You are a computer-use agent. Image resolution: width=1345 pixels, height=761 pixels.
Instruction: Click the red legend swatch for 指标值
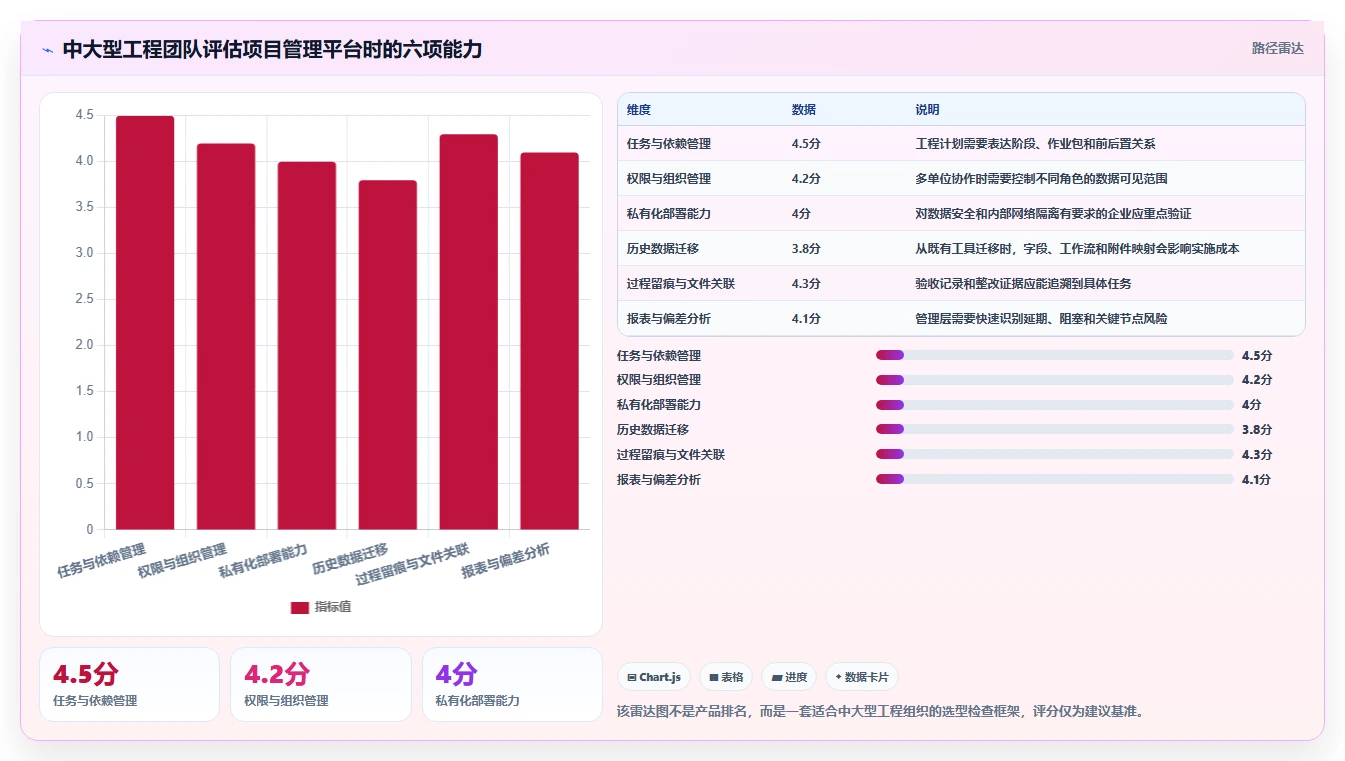pyautogui.click(x=300, y=607)
